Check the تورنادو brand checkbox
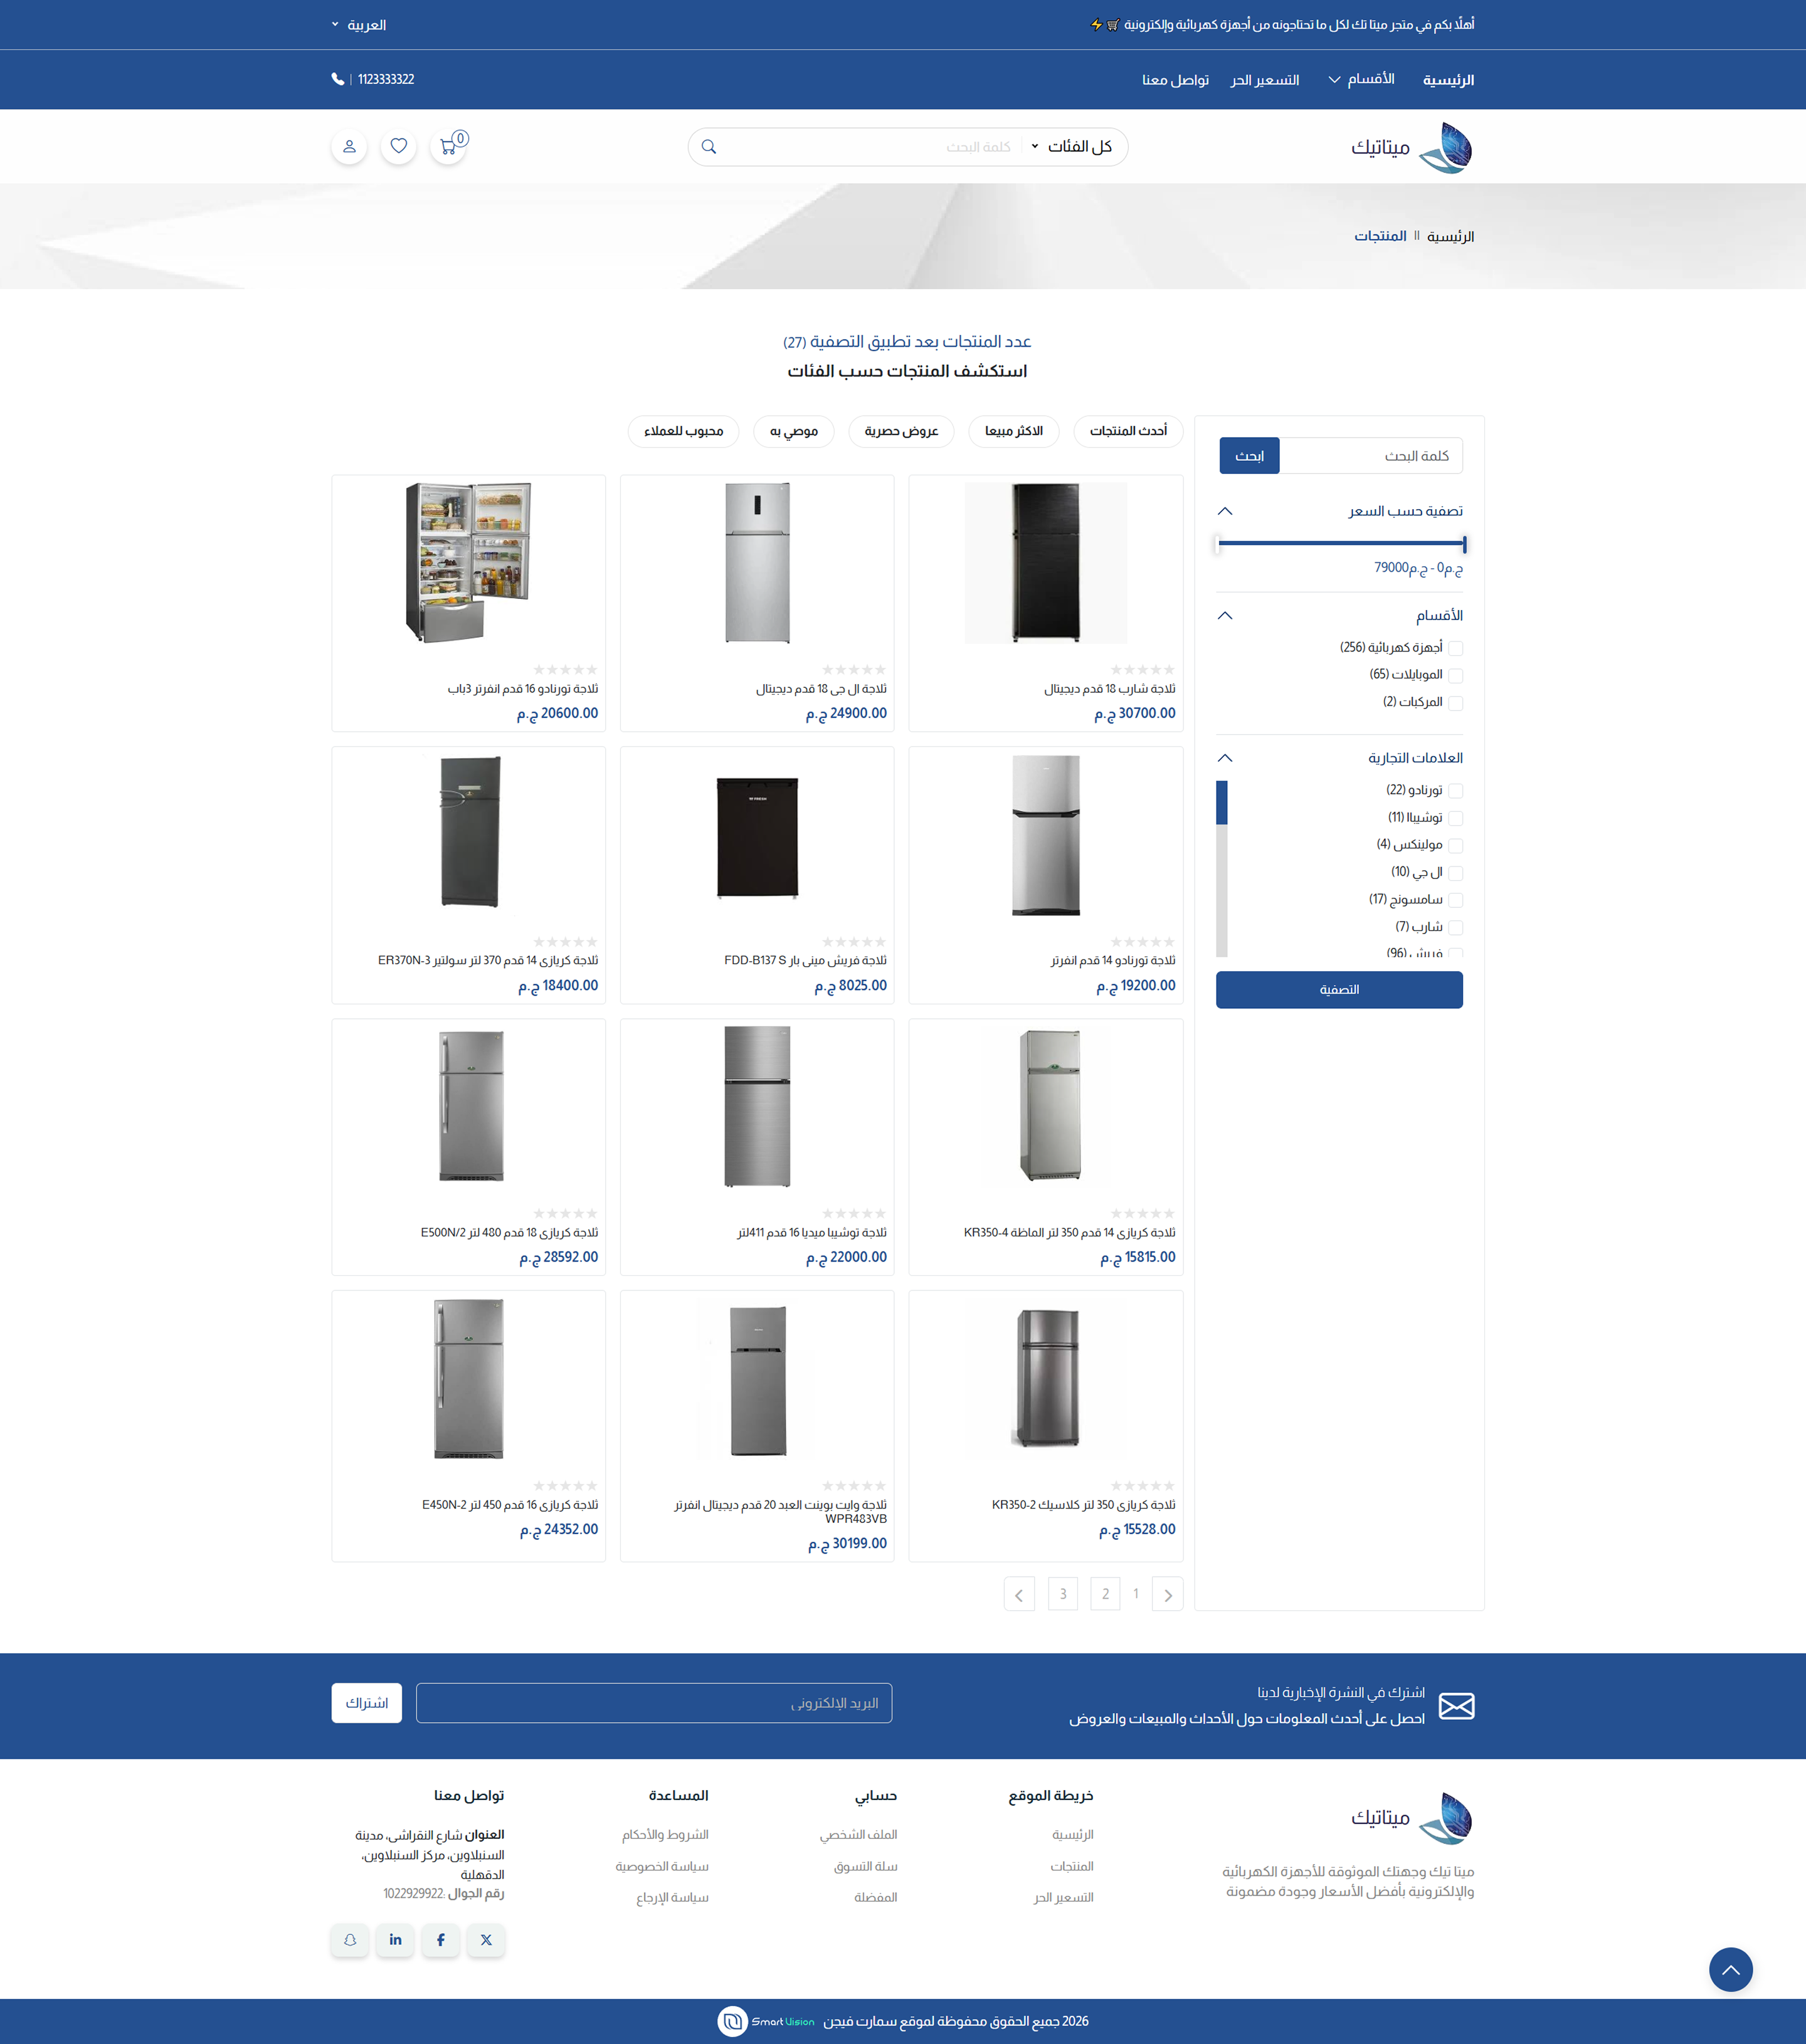The image size is (1806, 2044). (x=1455, y=790)
